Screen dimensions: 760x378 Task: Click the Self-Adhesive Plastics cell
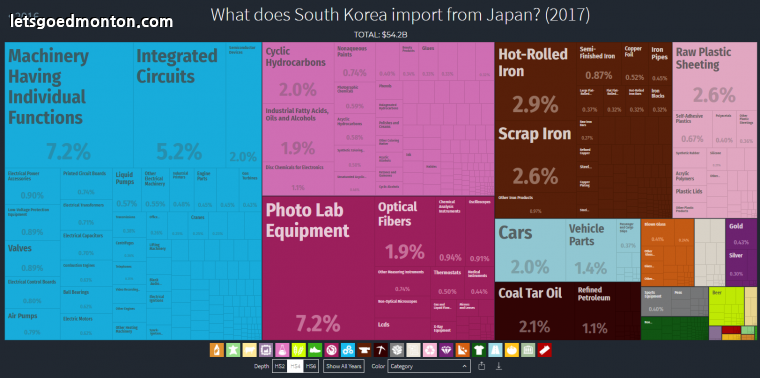[x=692, y=129]
